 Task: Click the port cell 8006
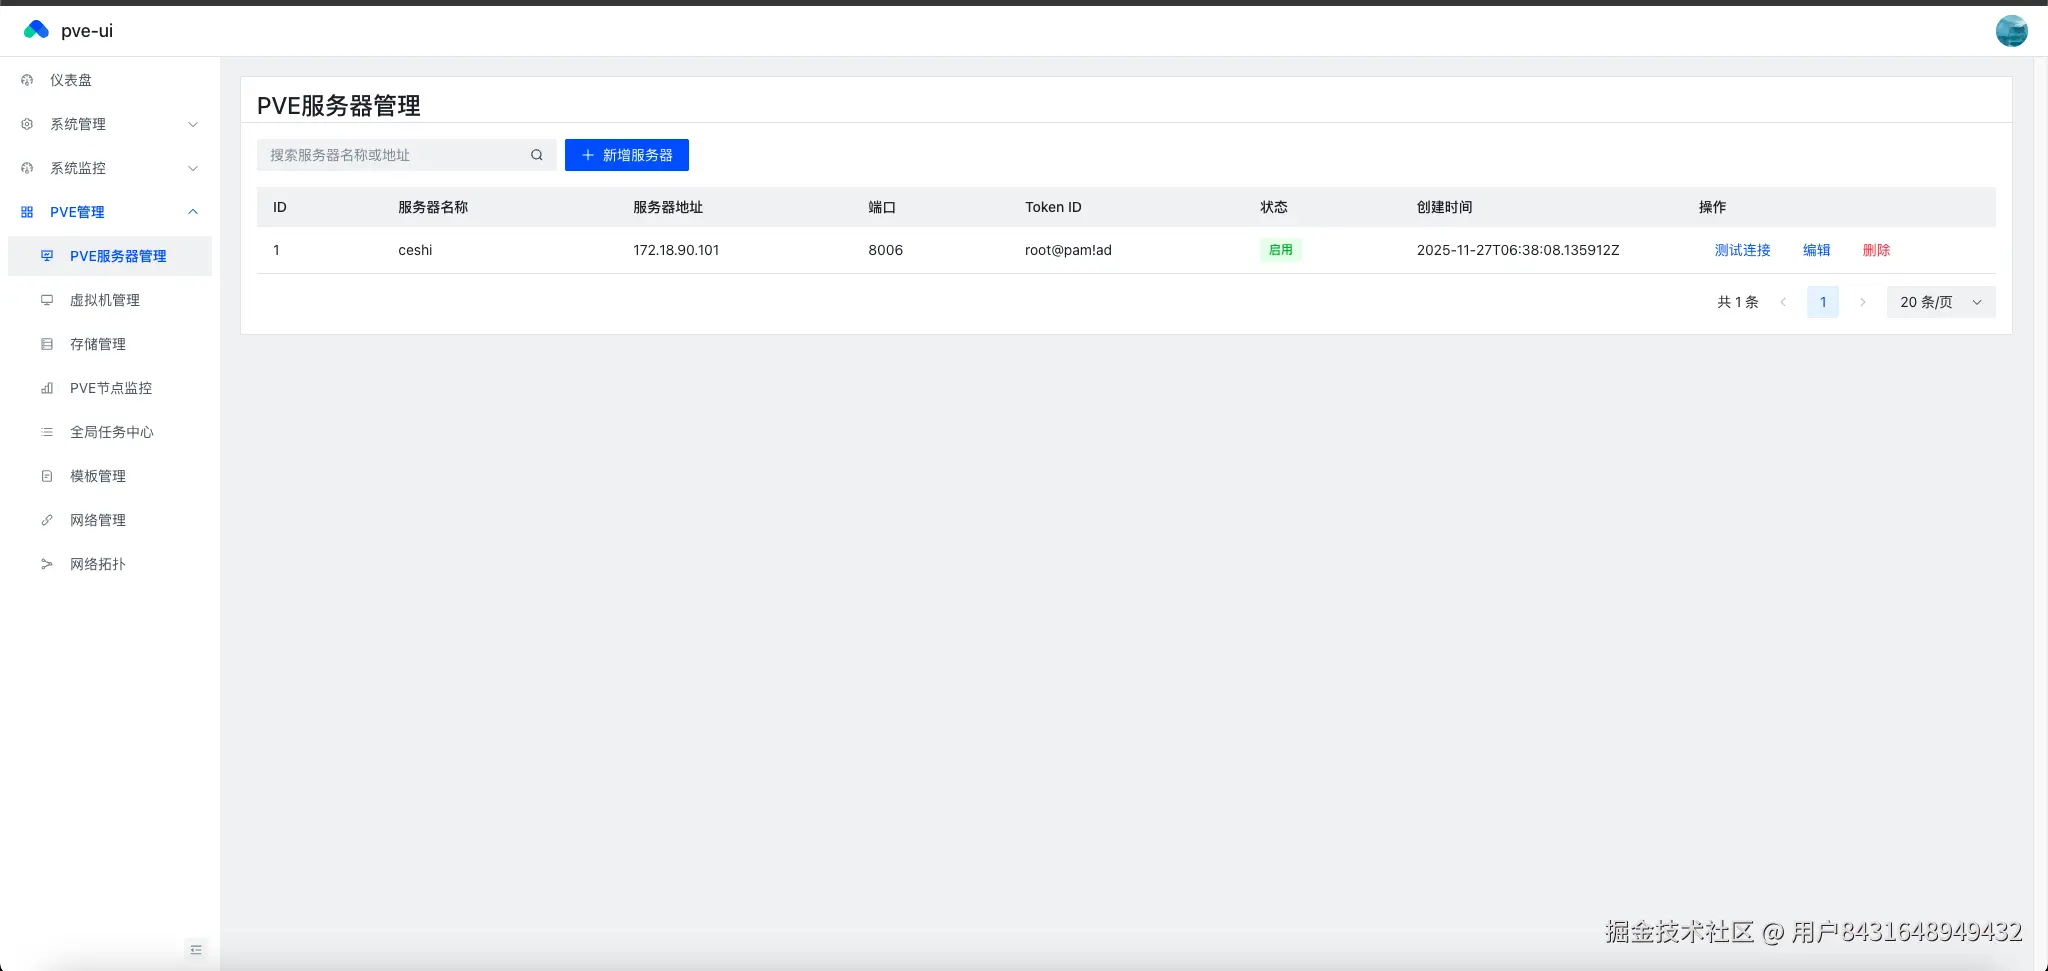coord(885,250)
